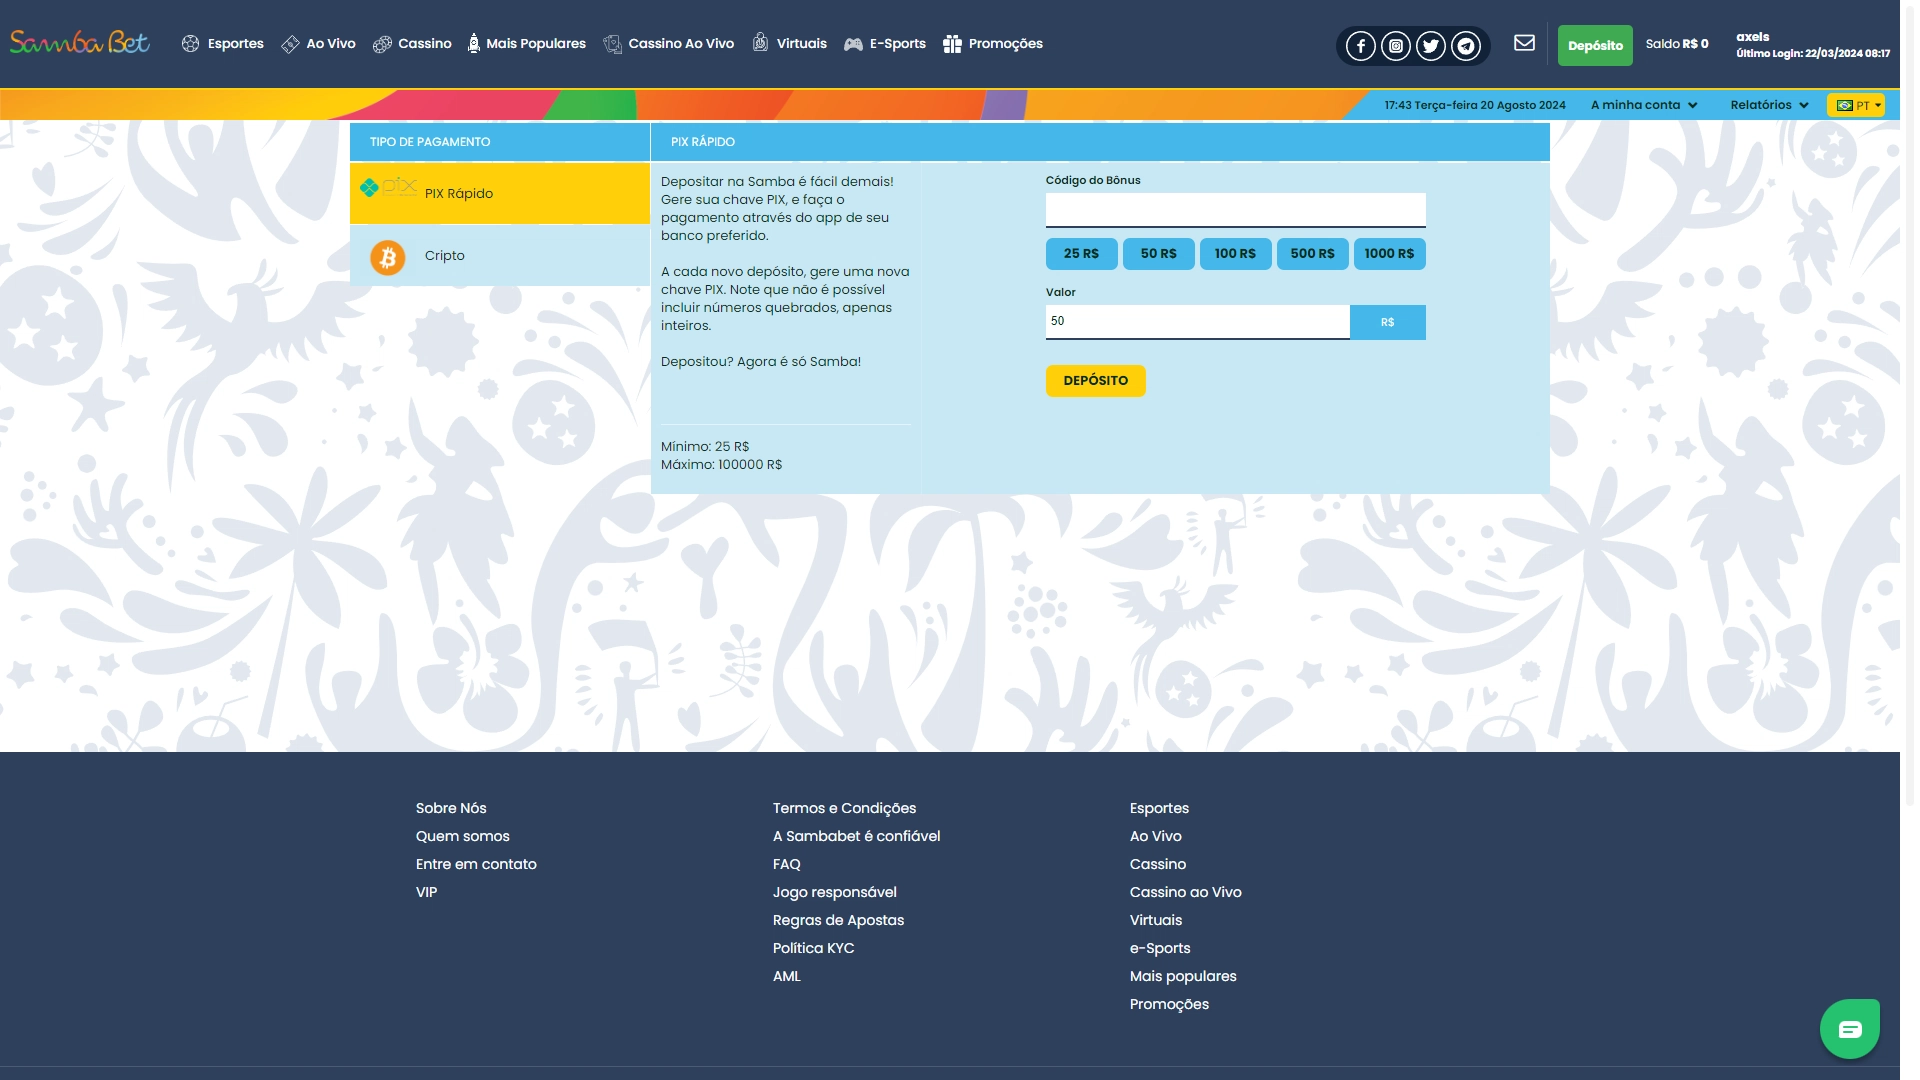Click the Ao Vivo ticket icon
1920x1080 pixels.
290,44
